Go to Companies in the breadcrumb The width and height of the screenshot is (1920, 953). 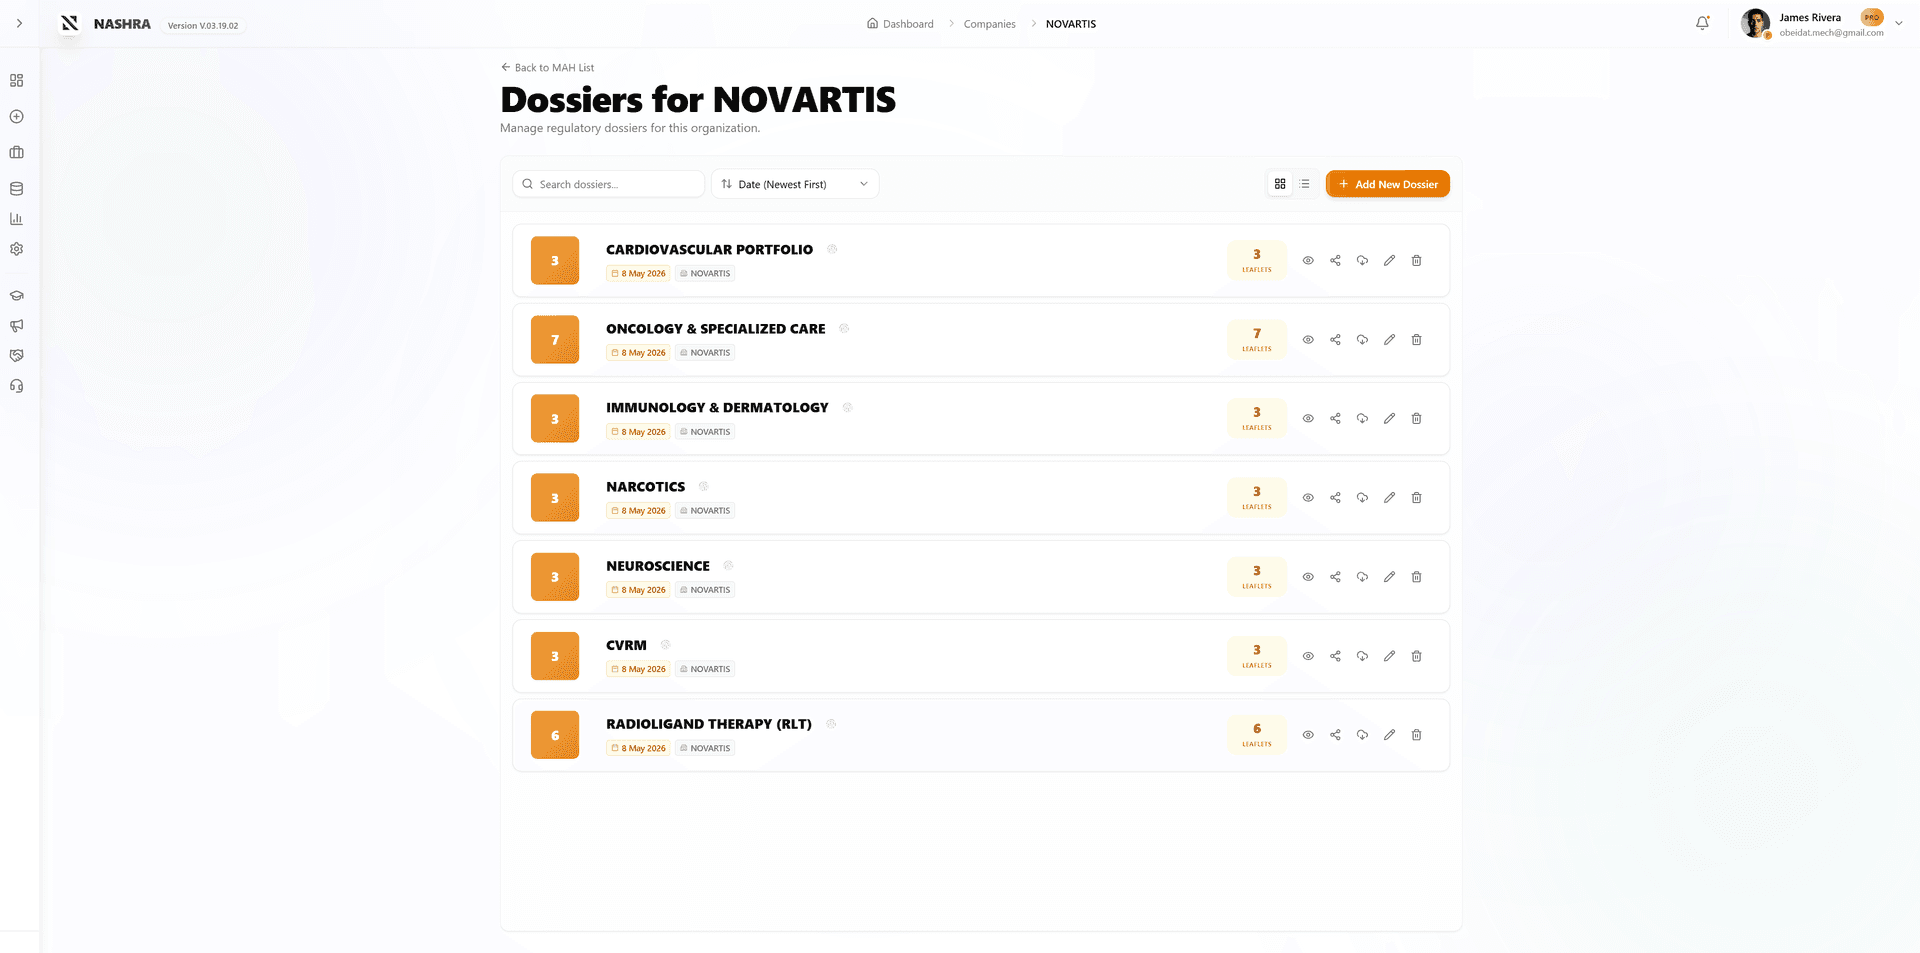(990, 24)
